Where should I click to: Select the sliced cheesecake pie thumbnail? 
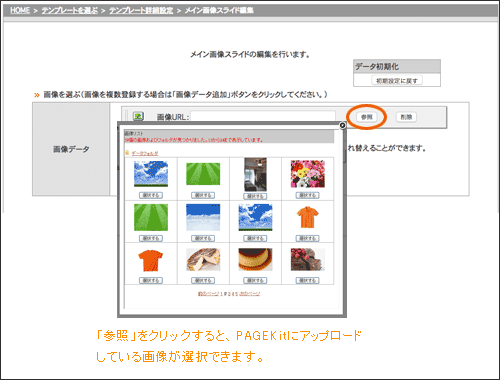pos(203,259)
